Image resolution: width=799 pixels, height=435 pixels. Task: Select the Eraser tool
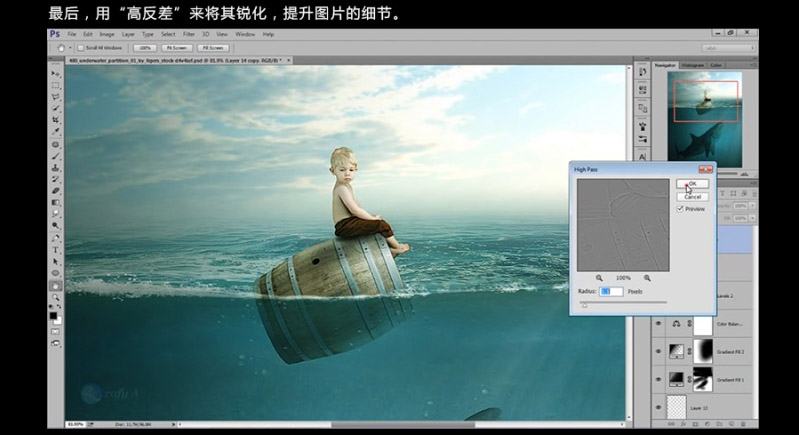tap(56, 191)
